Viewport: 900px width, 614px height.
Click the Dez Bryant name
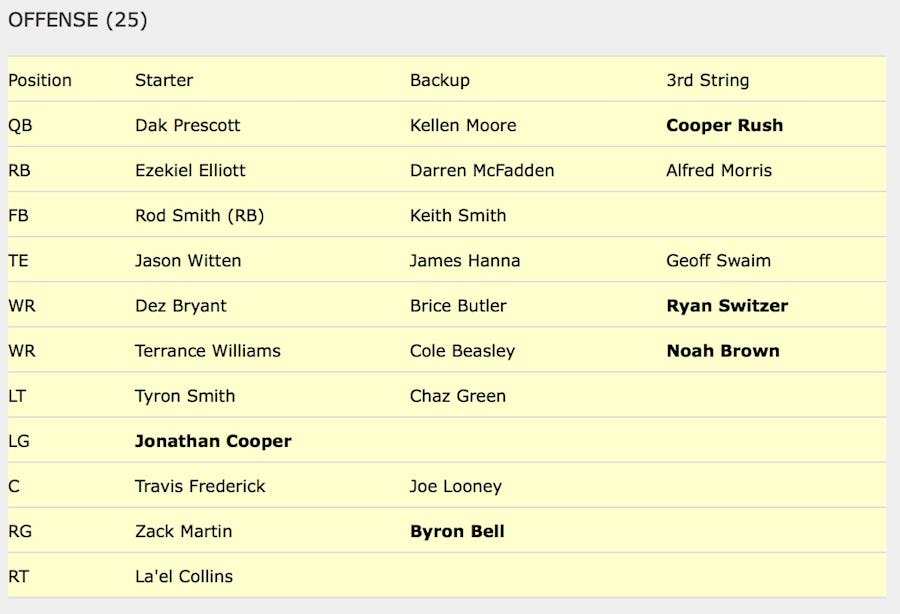point(181,305)
